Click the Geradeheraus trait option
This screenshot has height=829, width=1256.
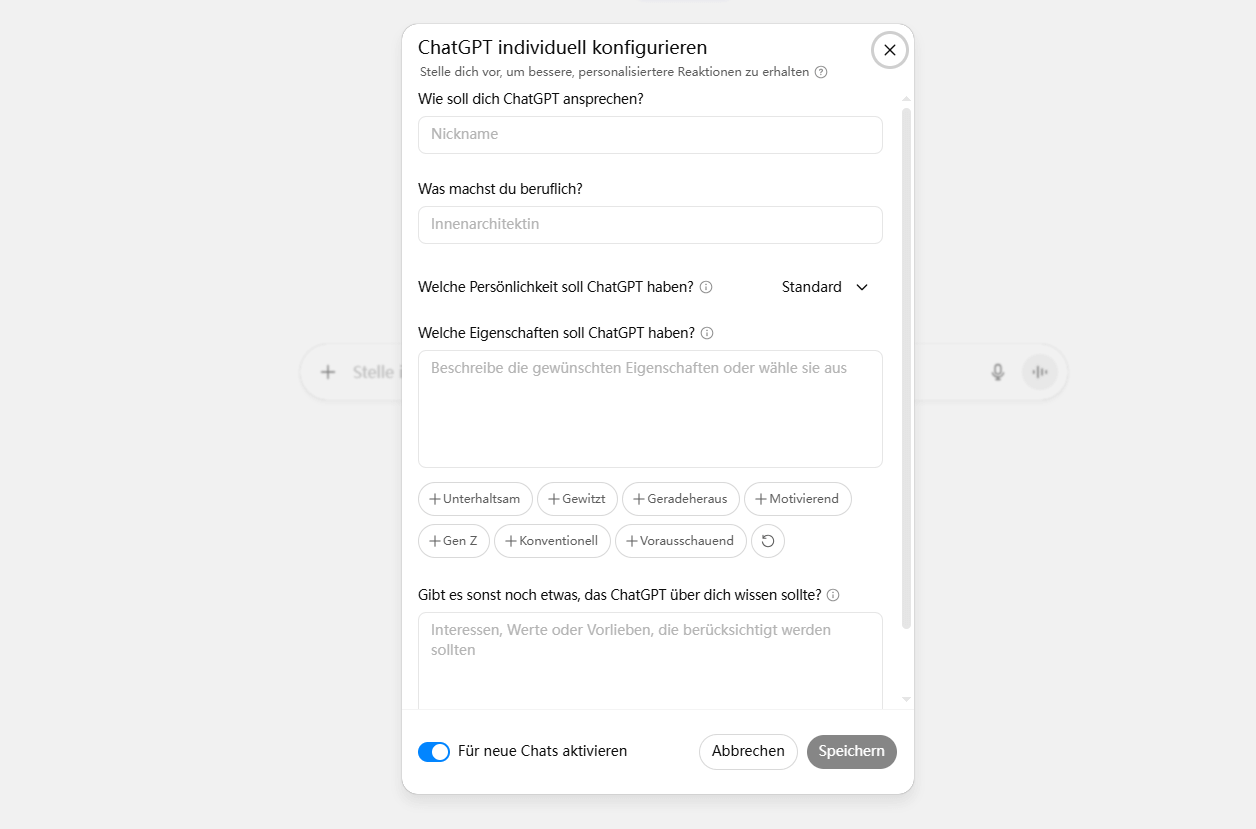(680, 498)
